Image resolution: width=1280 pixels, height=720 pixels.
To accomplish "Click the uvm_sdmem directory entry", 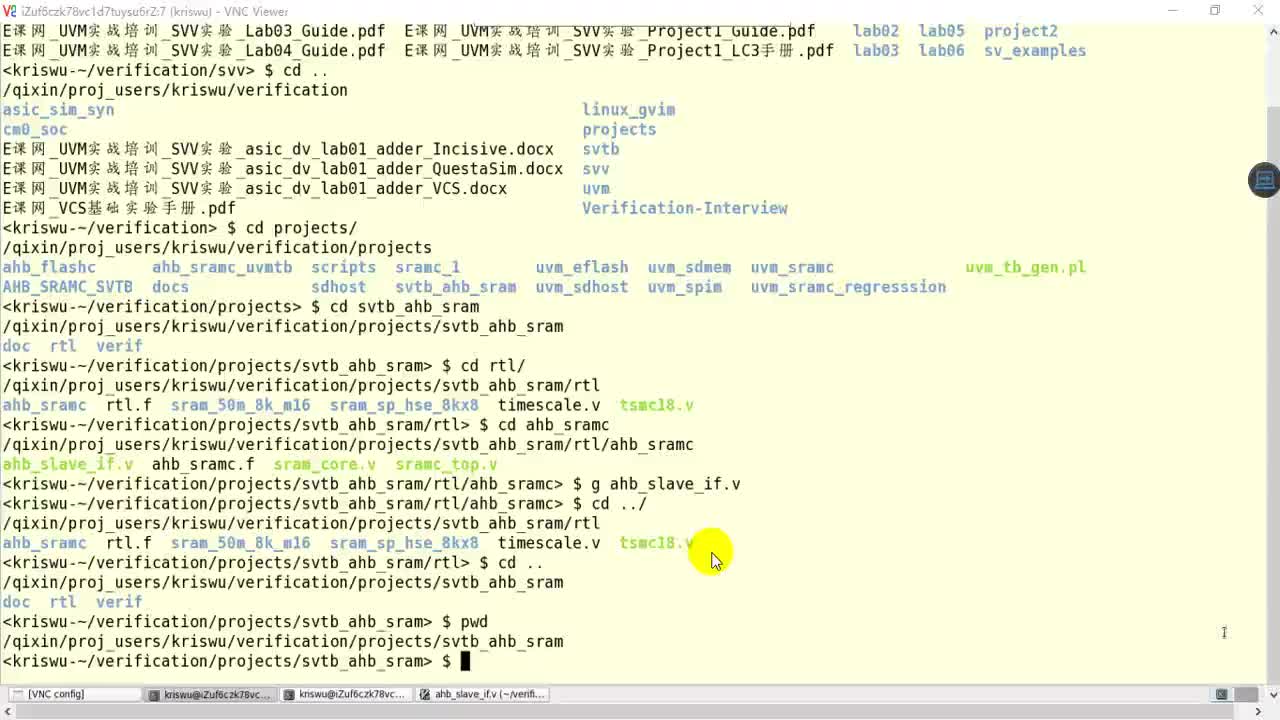I will pyautogui.click(x=689, y=267).
